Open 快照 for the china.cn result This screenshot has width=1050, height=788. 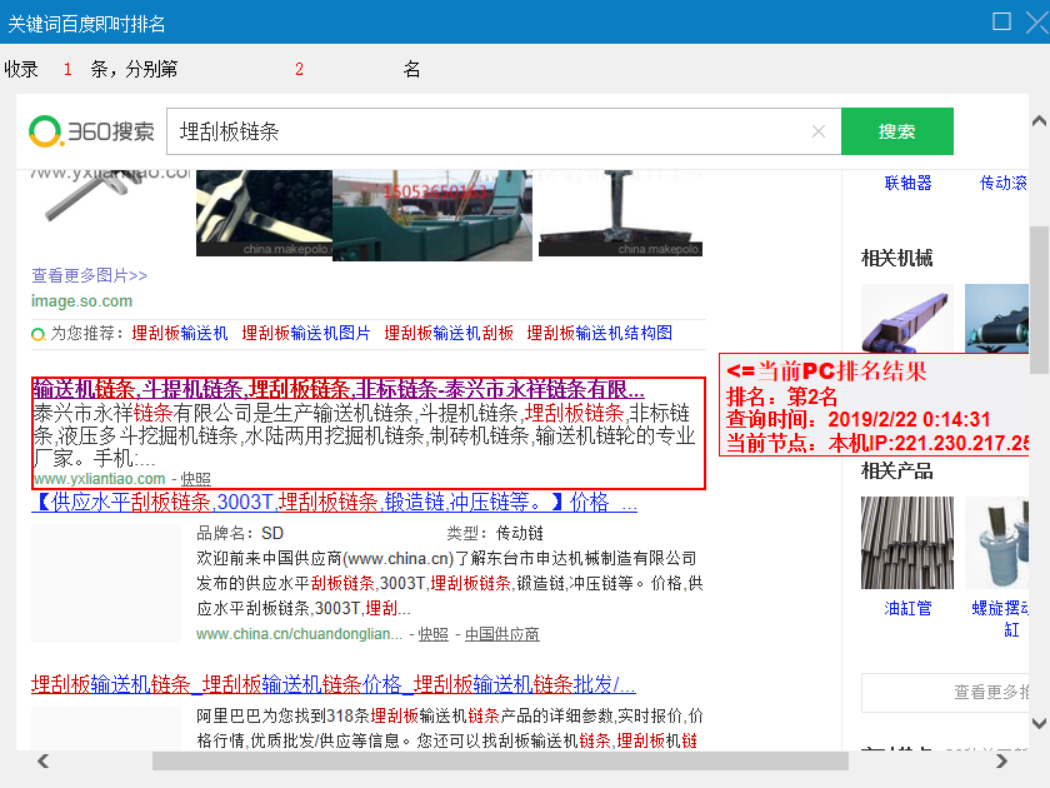pyautogui.click(x=433, y=633)
